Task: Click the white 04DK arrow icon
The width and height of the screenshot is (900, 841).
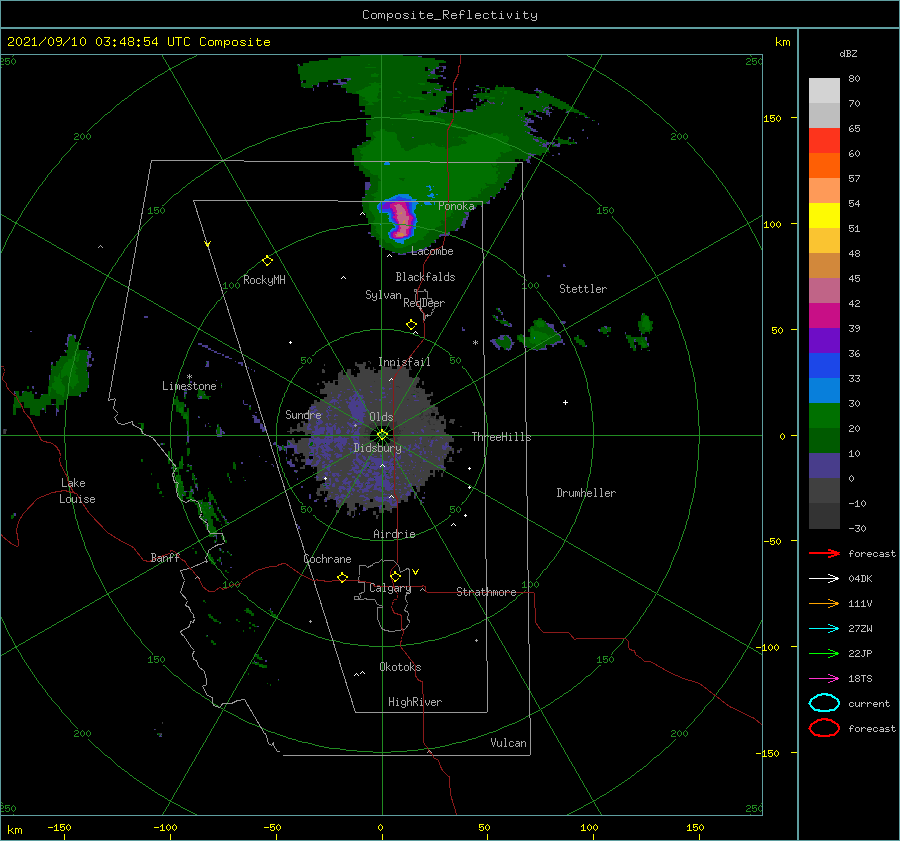Action: pyautogui.click(x=824, y=578)
